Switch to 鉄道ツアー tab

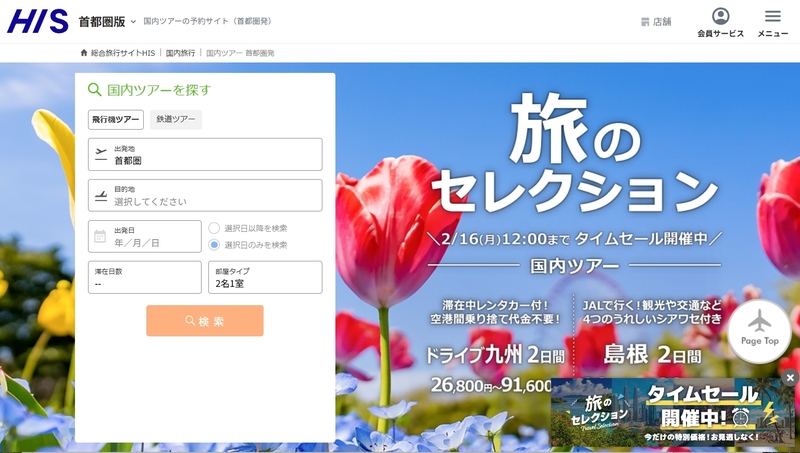[176, 120]
